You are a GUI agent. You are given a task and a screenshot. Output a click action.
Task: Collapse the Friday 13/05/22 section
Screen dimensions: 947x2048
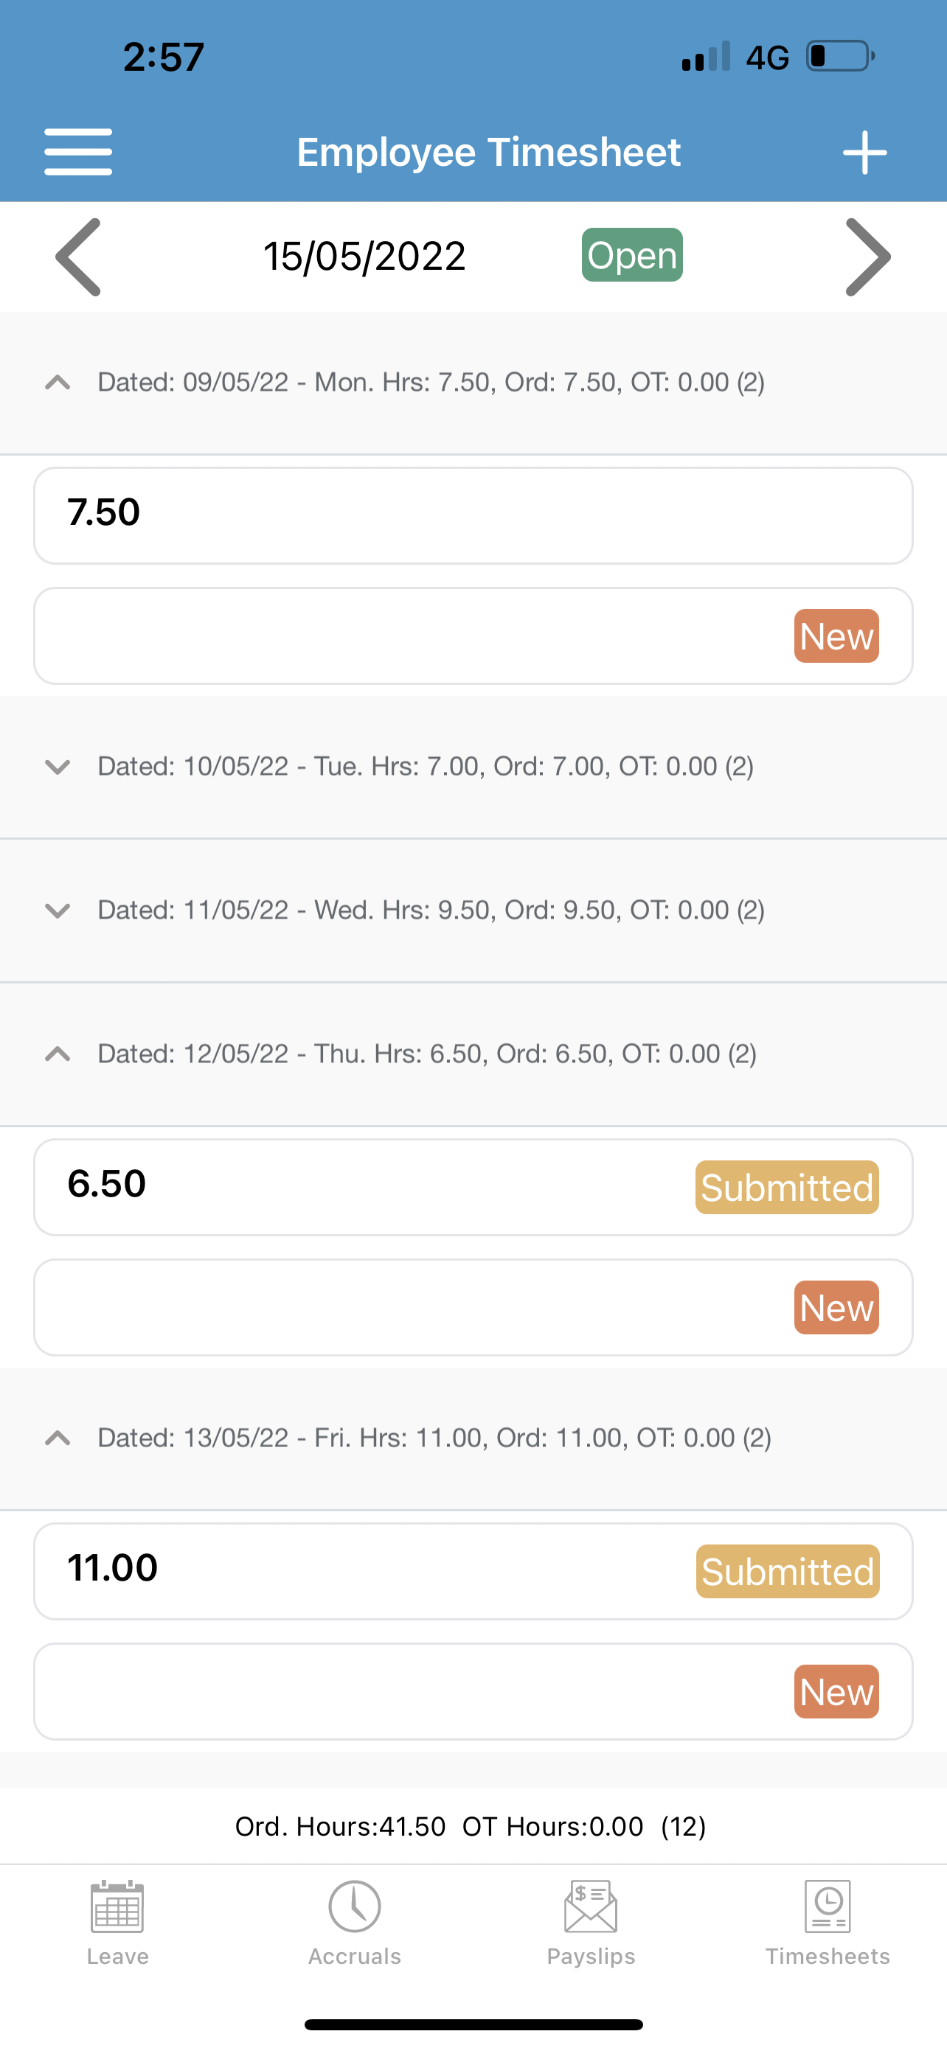coord(58,1438)
